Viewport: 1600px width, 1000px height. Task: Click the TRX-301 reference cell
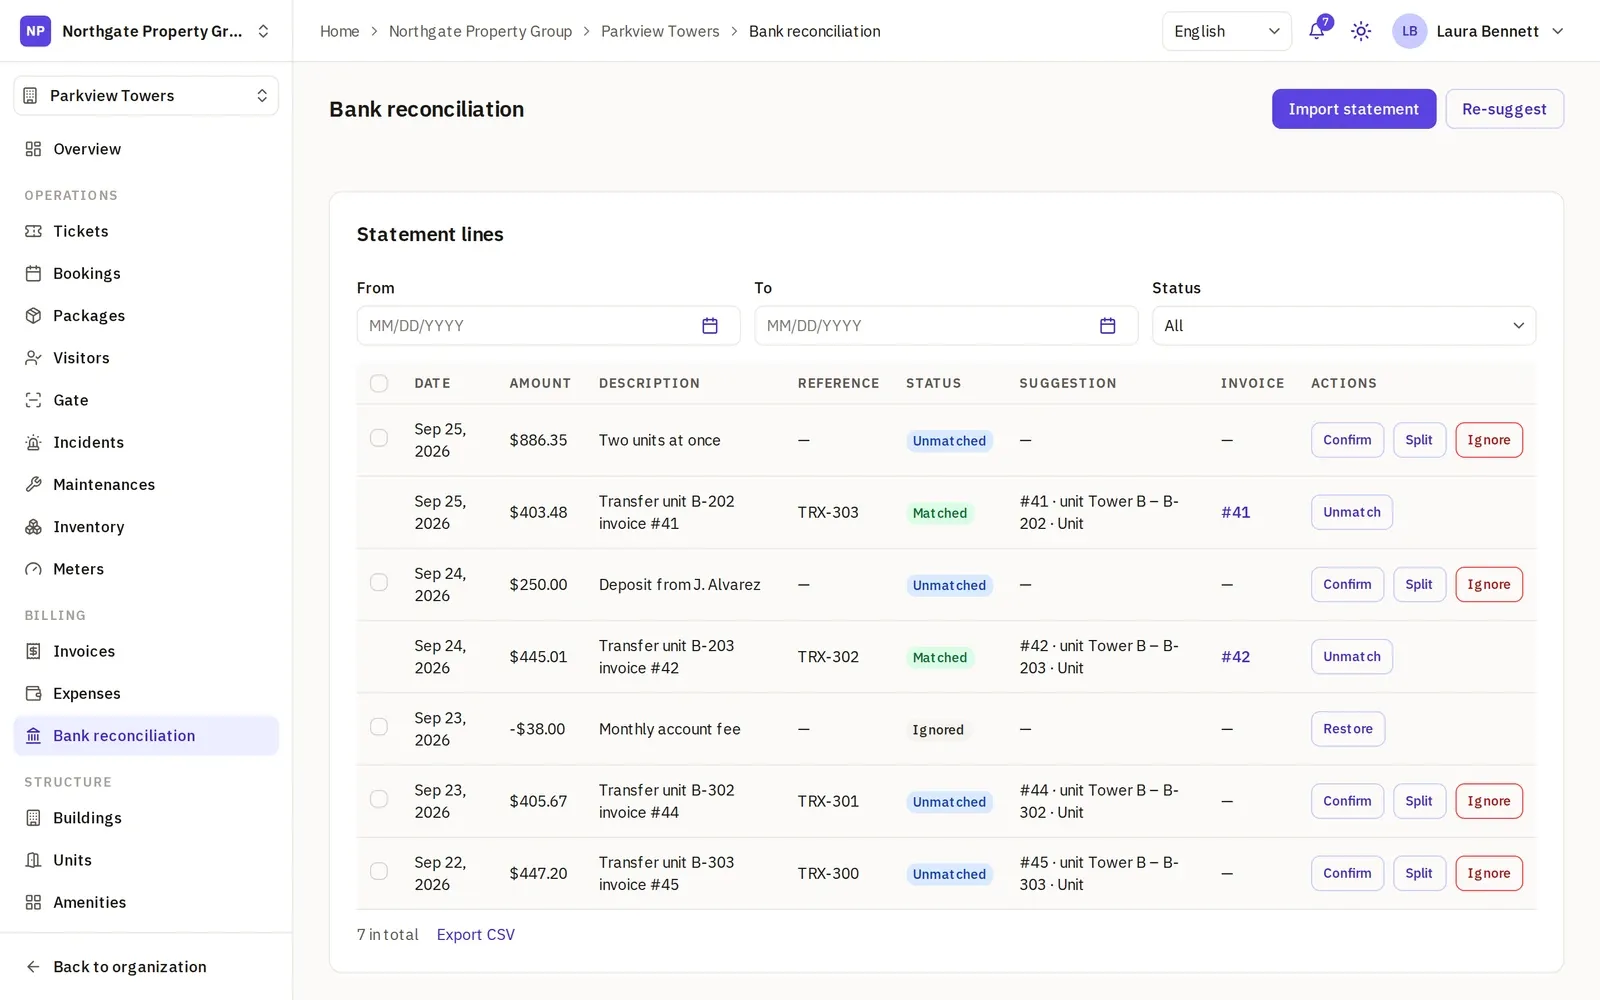[828, 801]
